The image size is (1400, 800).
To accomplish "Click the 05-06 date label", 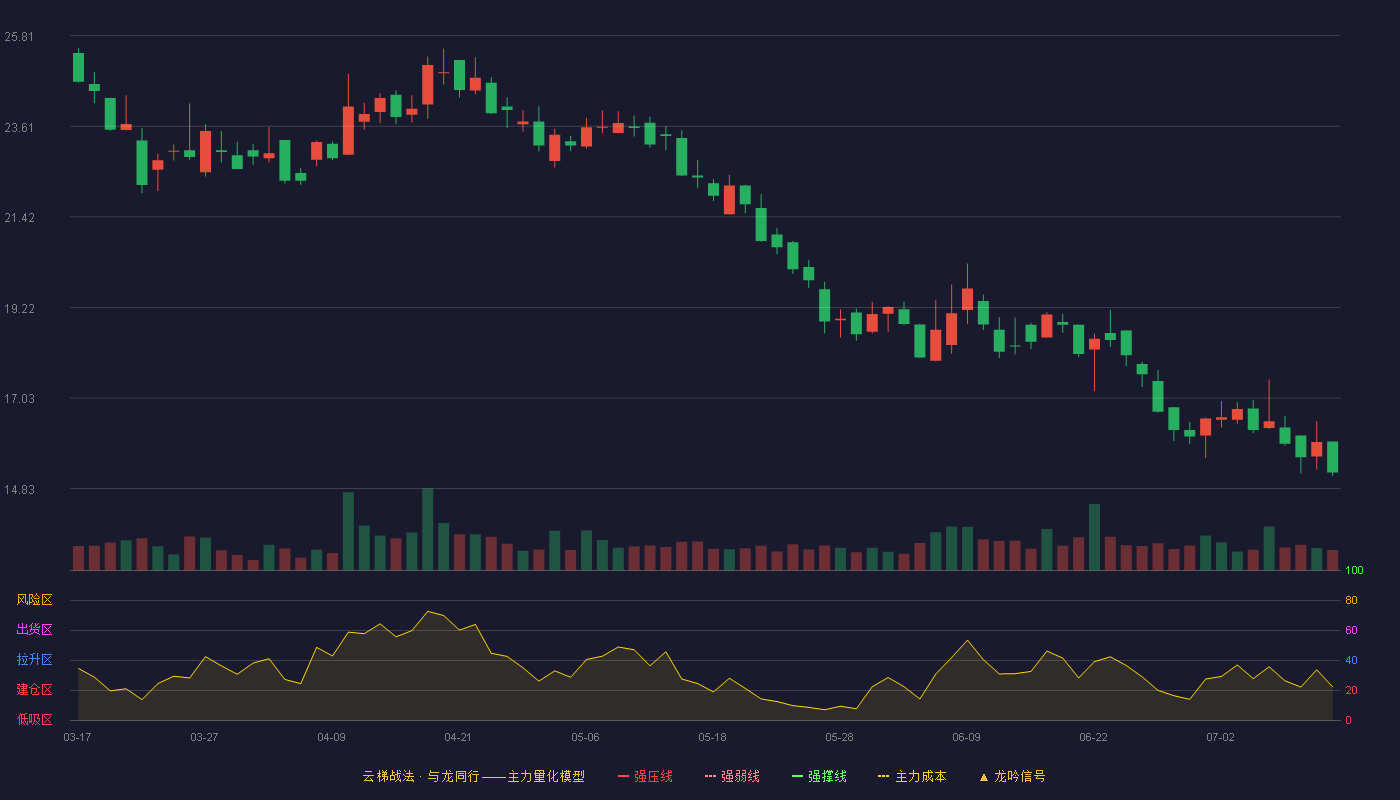I will click(x=585, y=737).
